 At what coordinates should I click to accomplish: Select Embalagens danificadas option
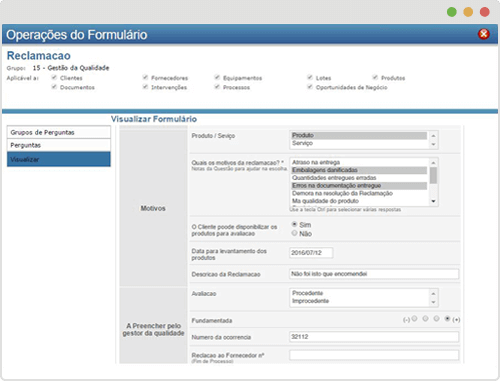click(359, 170)
